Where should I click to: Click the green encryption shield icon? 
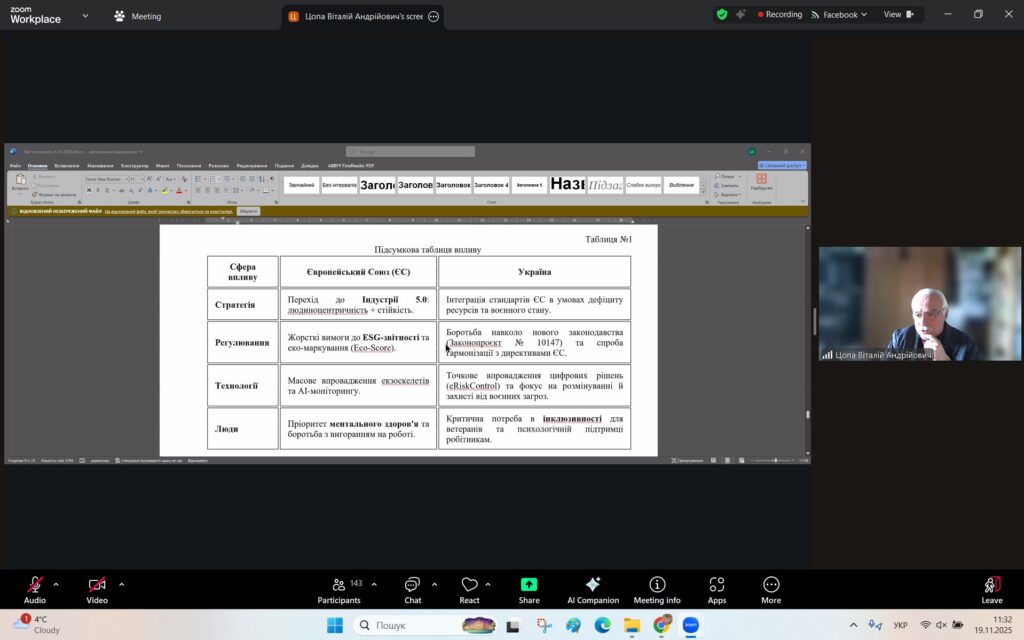722,15
